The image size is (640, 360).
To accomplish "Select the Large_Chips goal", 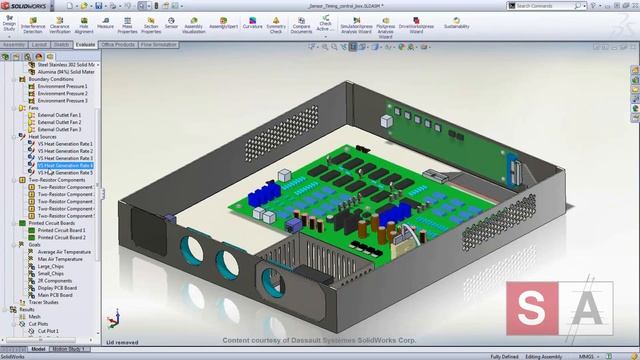I will 51,267.
